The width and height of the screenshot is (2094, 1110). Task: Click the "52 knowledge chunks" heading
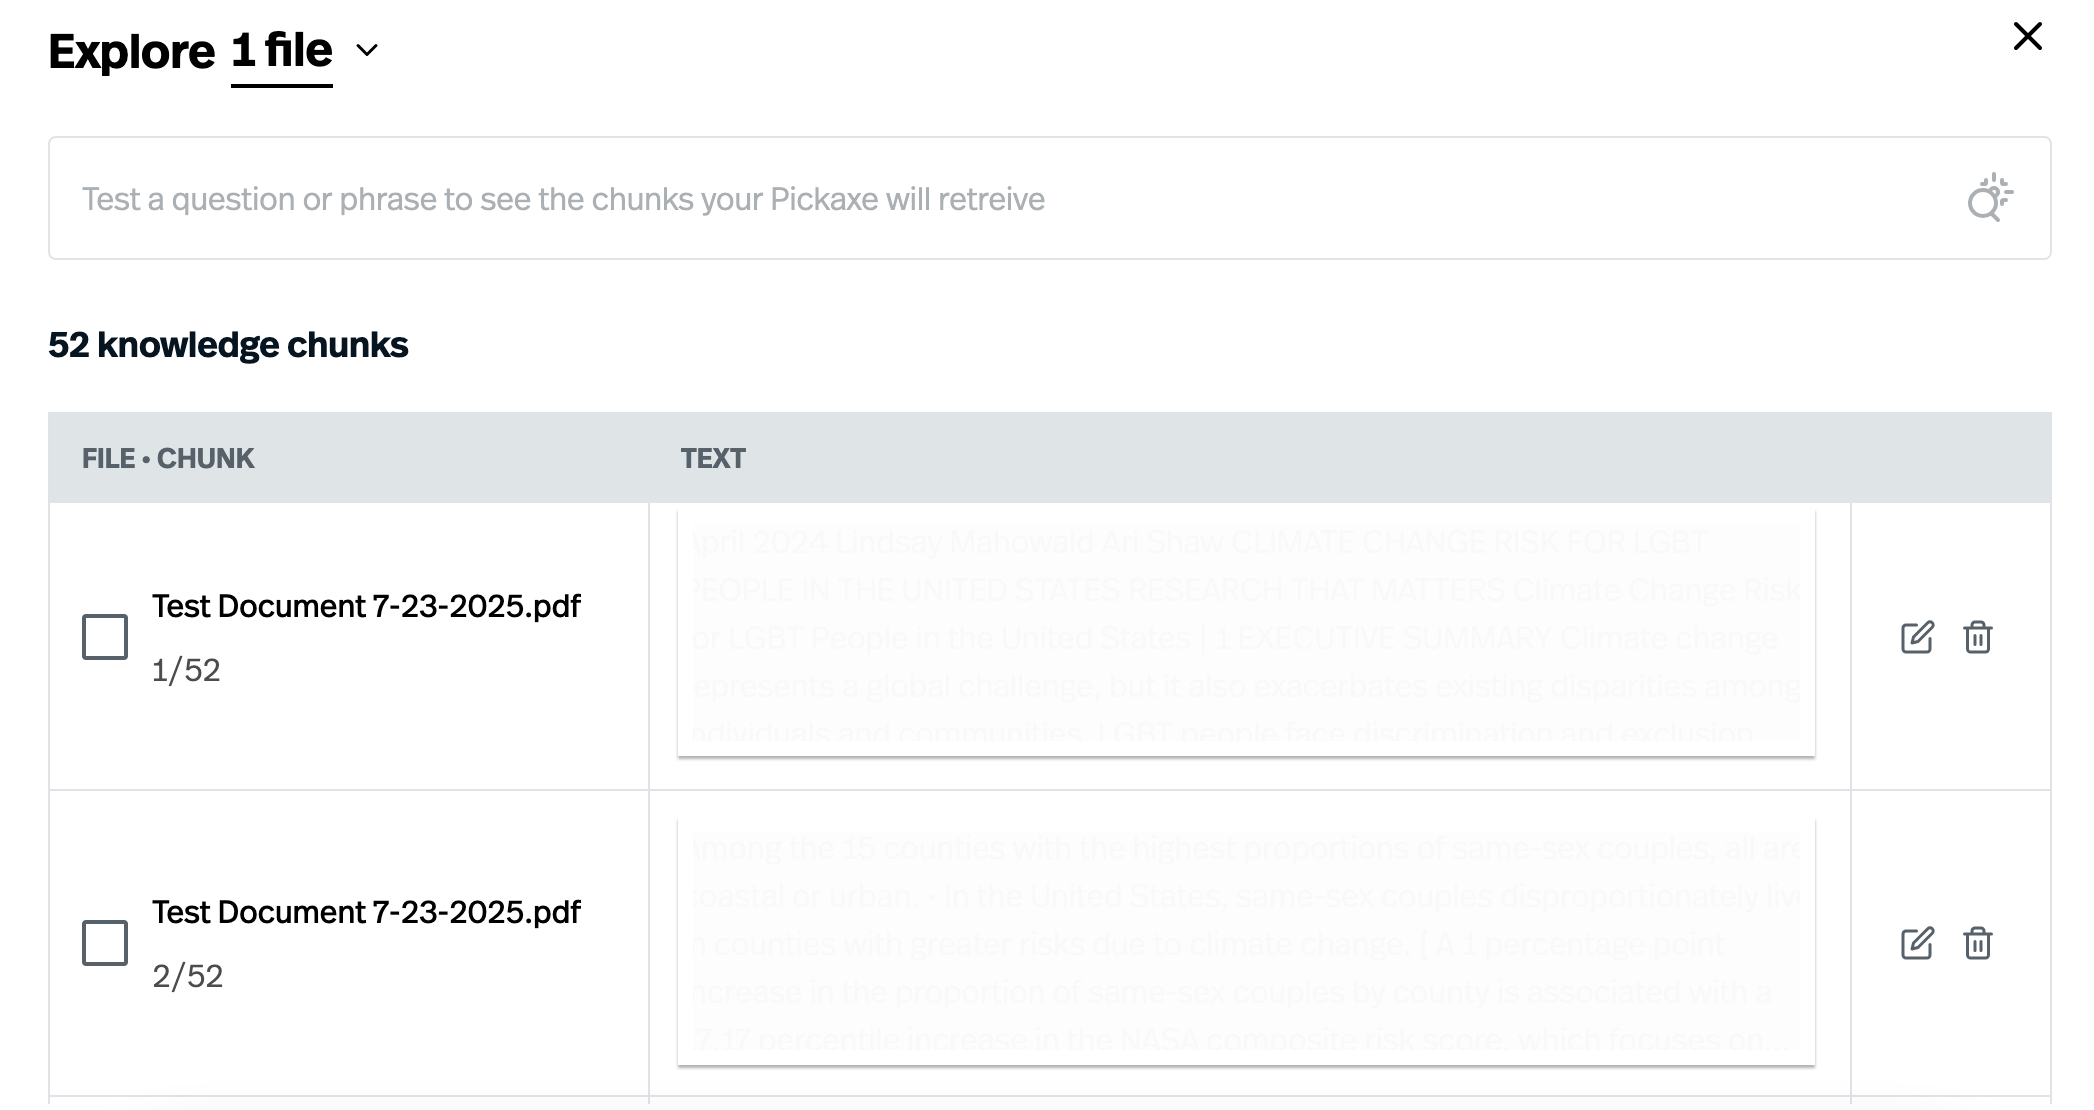coord(228,345)
